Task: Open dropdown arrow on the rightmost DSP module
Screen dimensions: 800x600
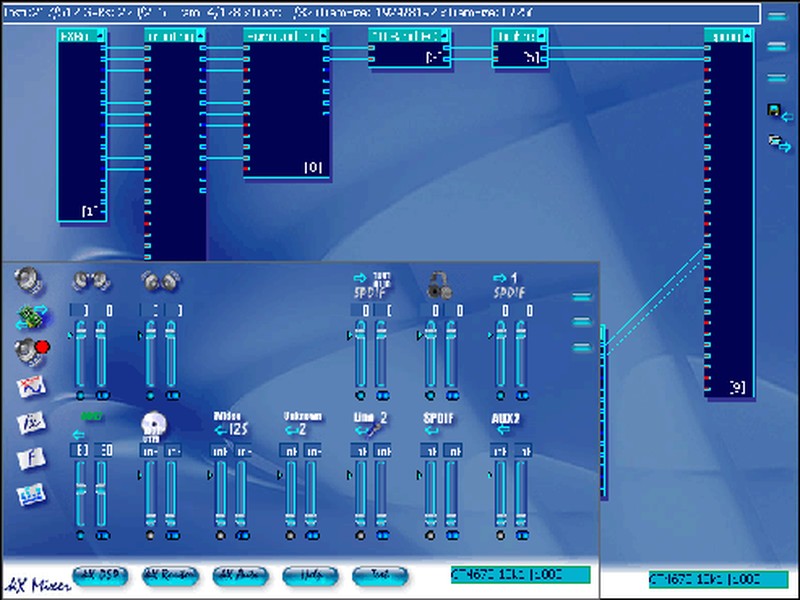Action: click(x=747, y=36)
